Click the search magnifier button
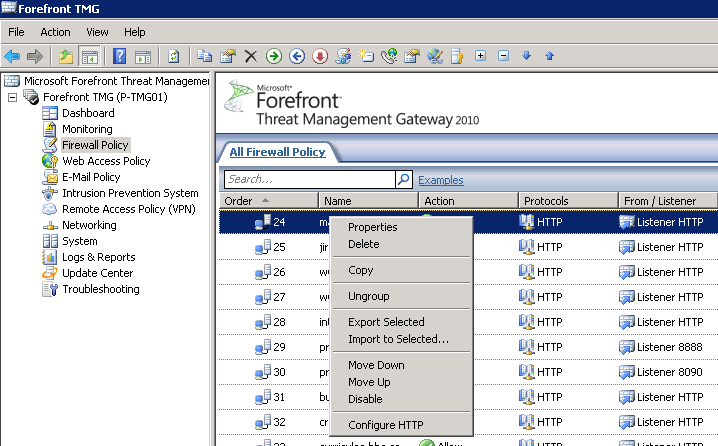Screen dimensions: 718x446 (404, 179)
